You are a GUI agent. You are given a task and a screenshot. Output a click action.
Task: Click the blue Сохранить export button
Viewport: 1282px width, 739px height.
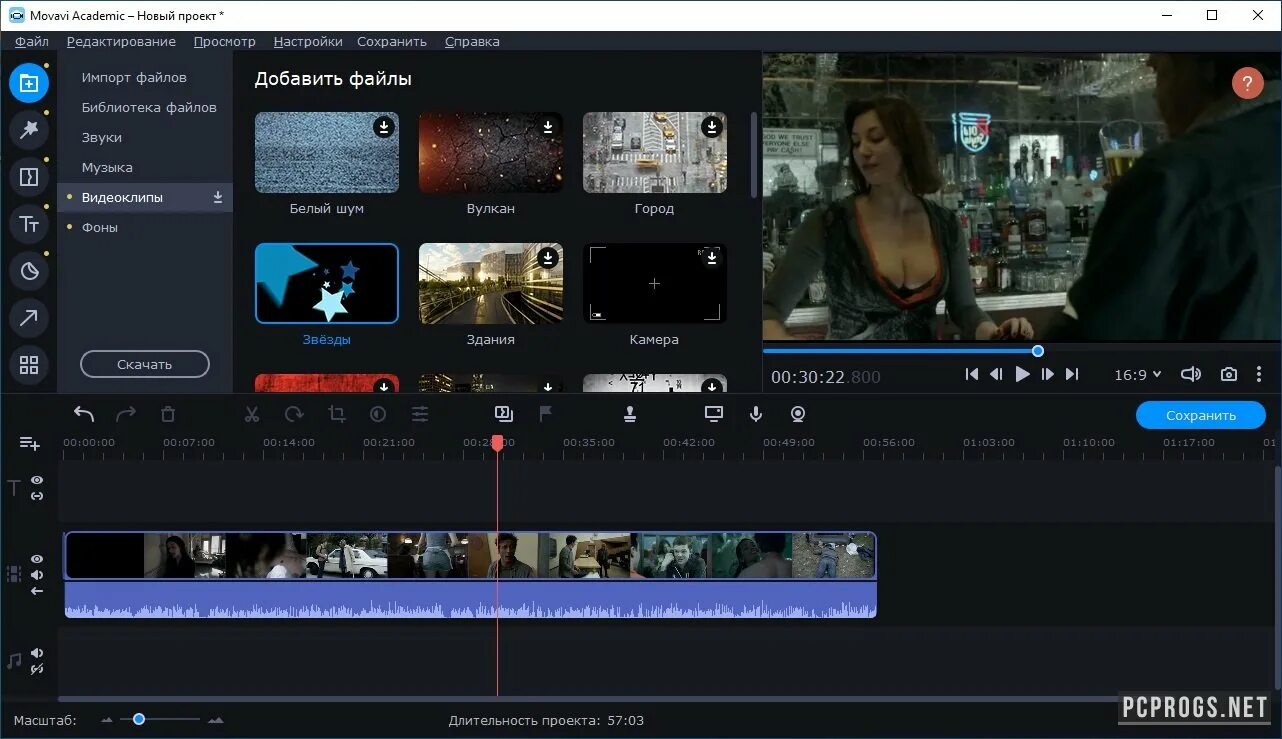[x=1201, y=415]
